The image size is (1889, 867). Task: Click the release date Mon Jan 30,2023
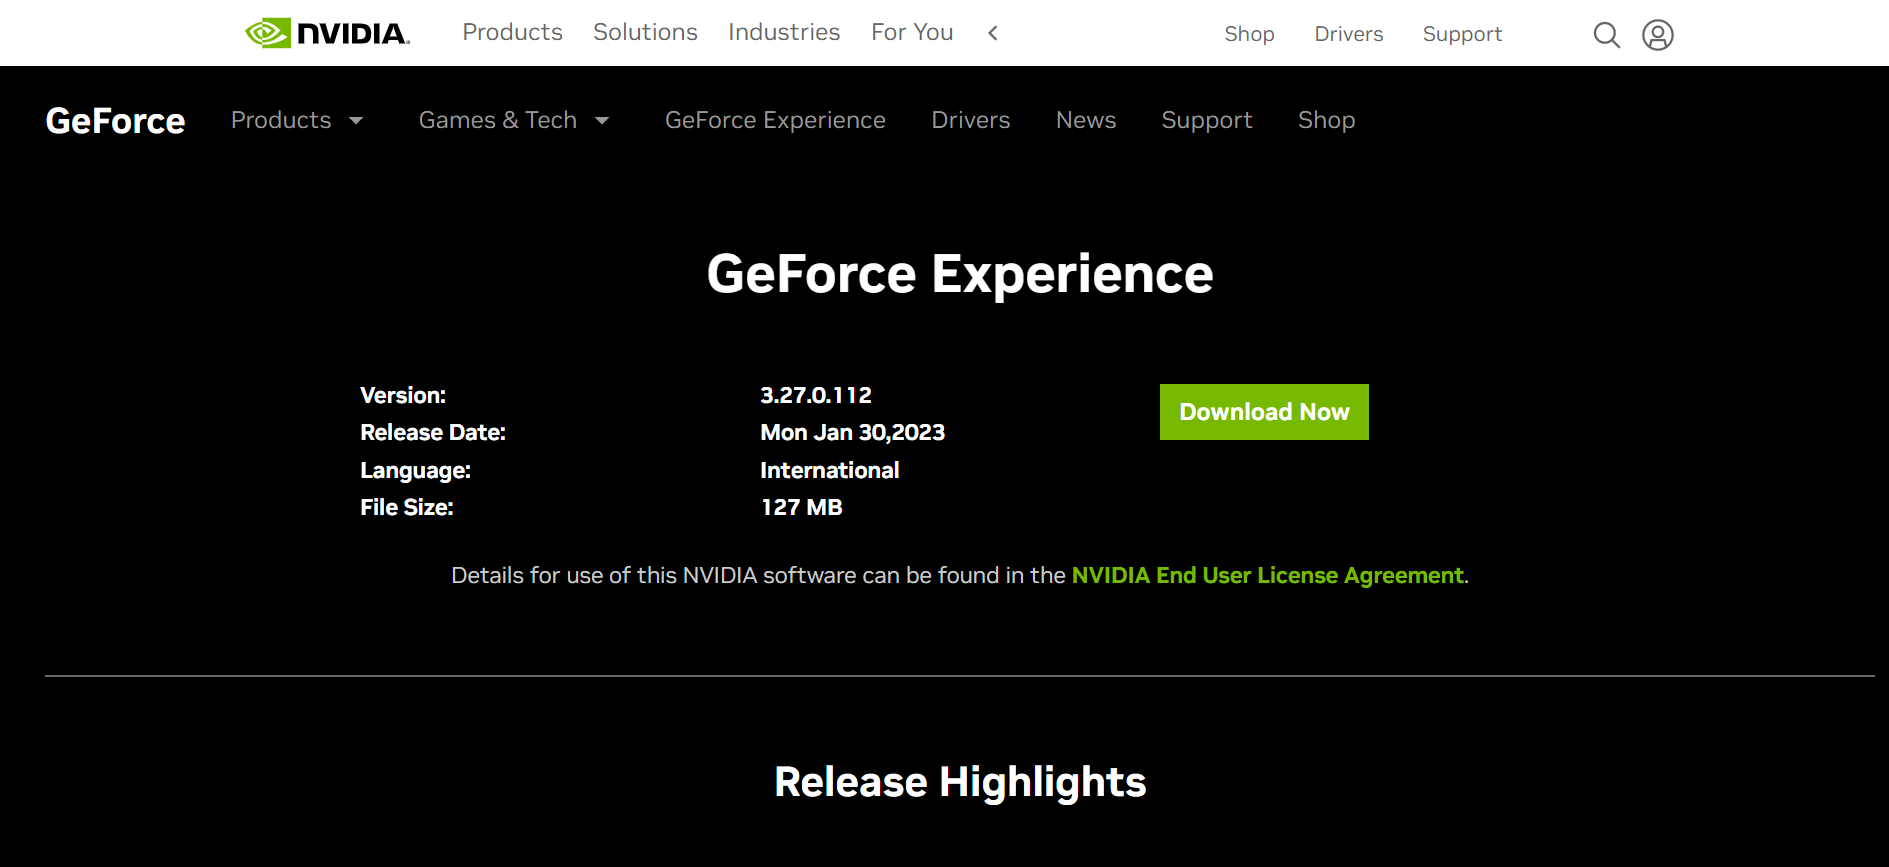pyautogui.click(x=852, y=432)
